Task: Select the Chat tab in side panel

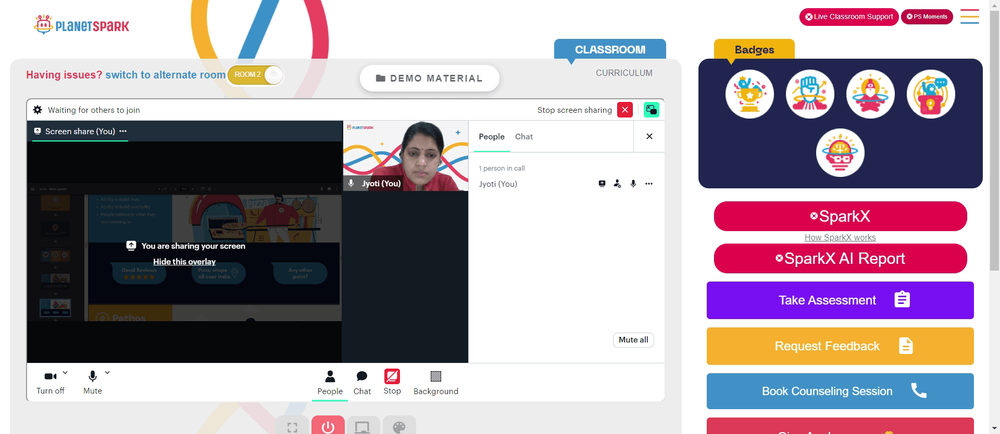Action: (524, 136)
